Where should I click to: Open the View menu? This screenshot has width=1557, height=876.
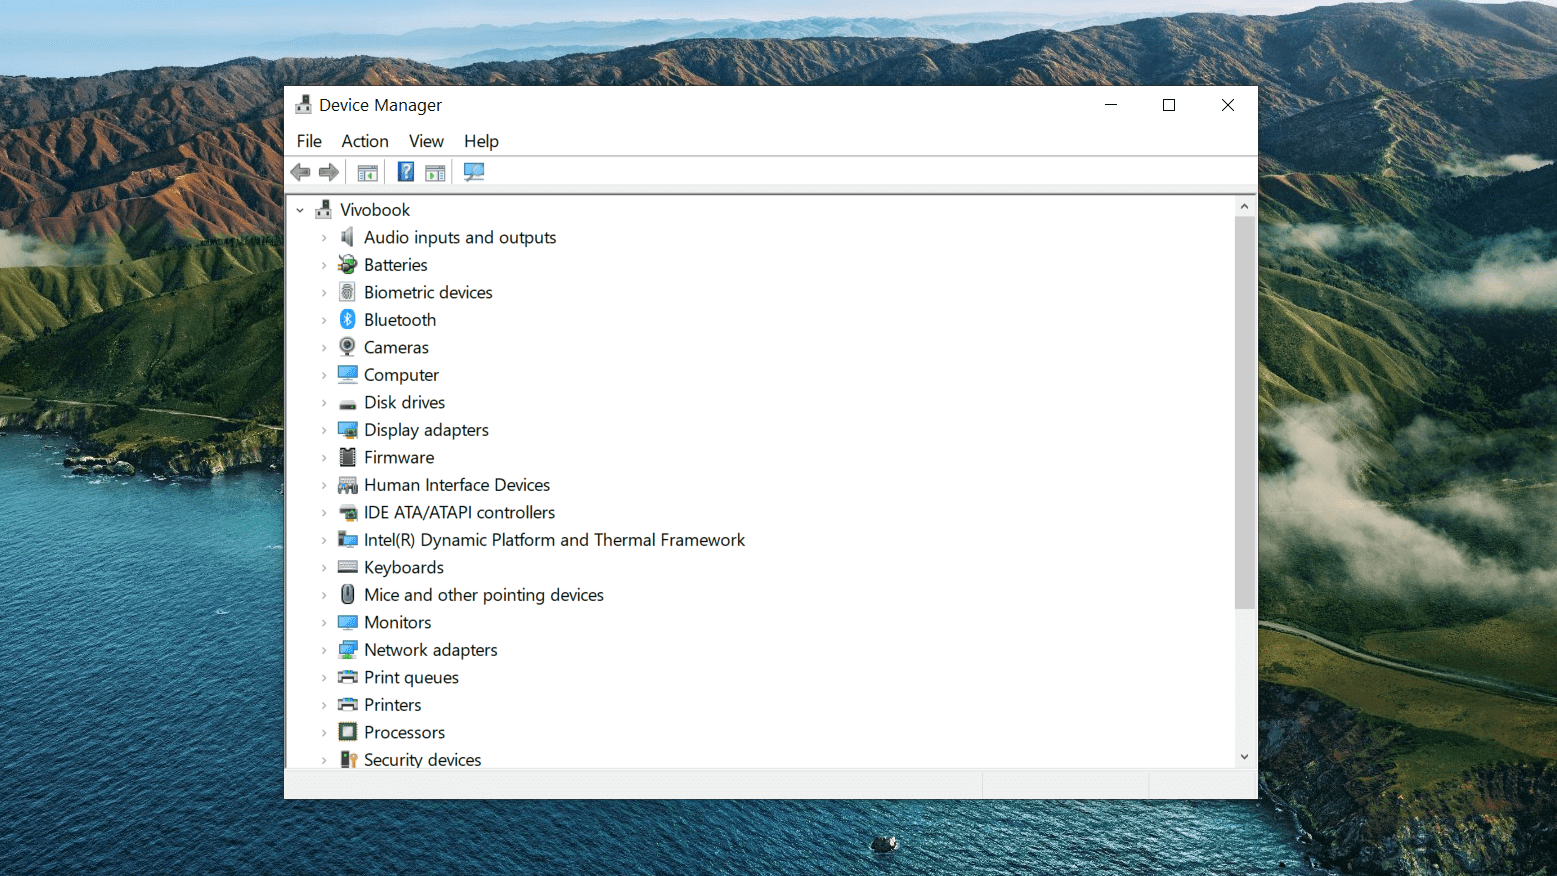point(426,141)
